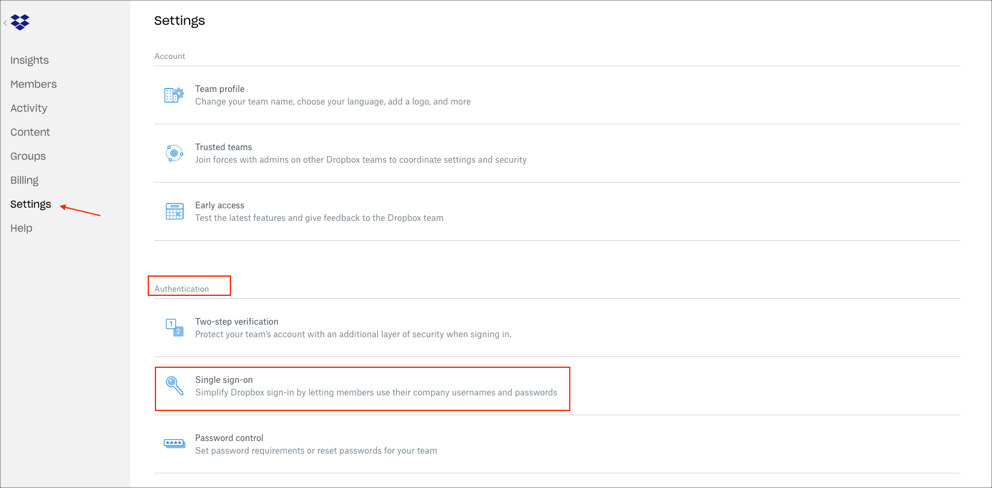Click the Team profile icon
Image resolution: width=992 pixels, height=488 pixels.
[x=174, y=95]
